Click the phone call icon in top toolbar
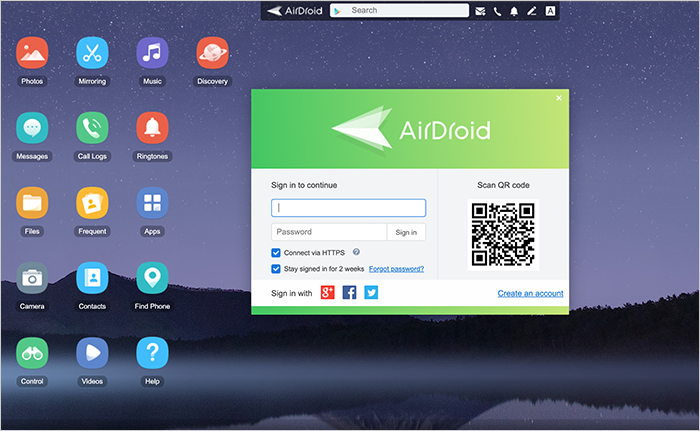Image resolution: width=700 pixels, height=431 pixels. coord(497,11)
